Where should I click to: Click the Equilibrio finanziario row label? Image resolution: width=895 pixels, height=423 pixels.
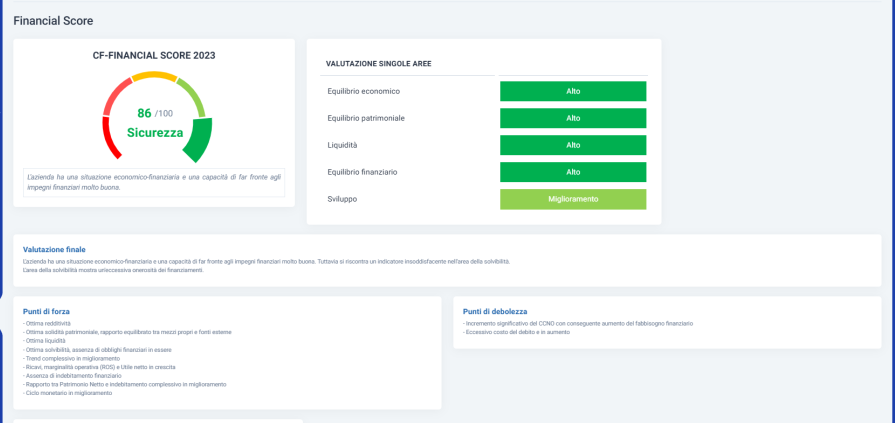[x=362, y=172]
